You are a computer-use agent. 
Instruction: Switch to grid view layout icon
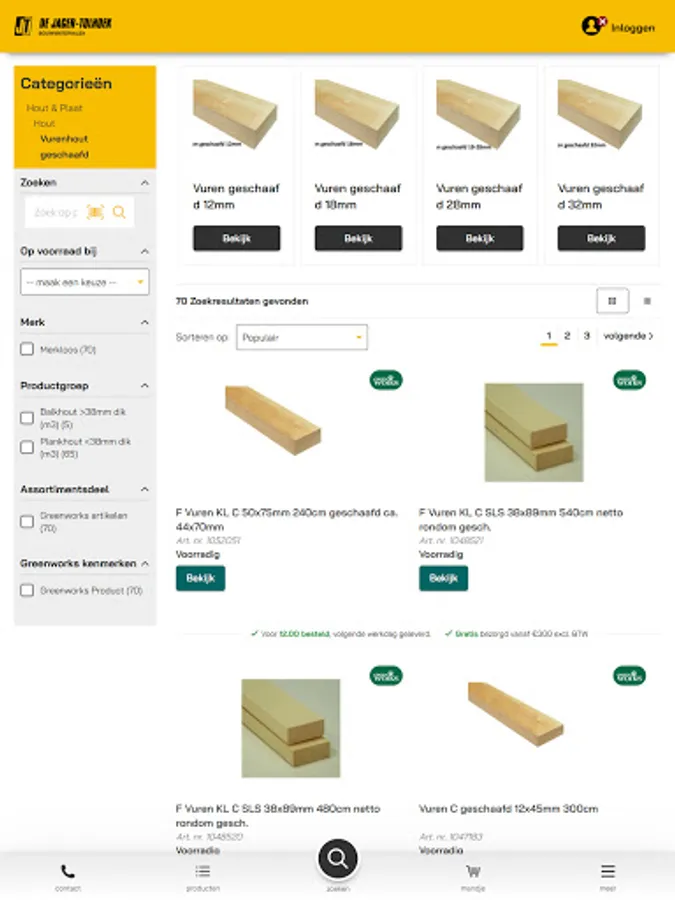tap(612, 301)
